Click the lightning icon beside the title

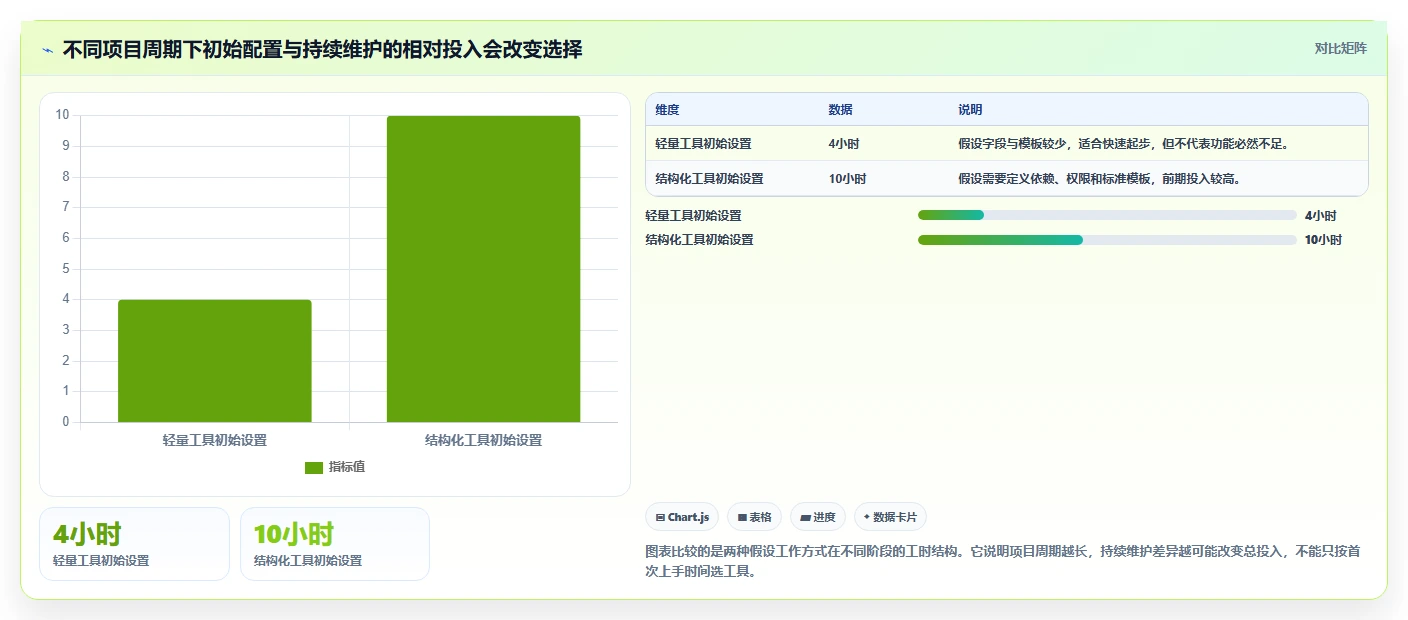(x=47, y=50)
